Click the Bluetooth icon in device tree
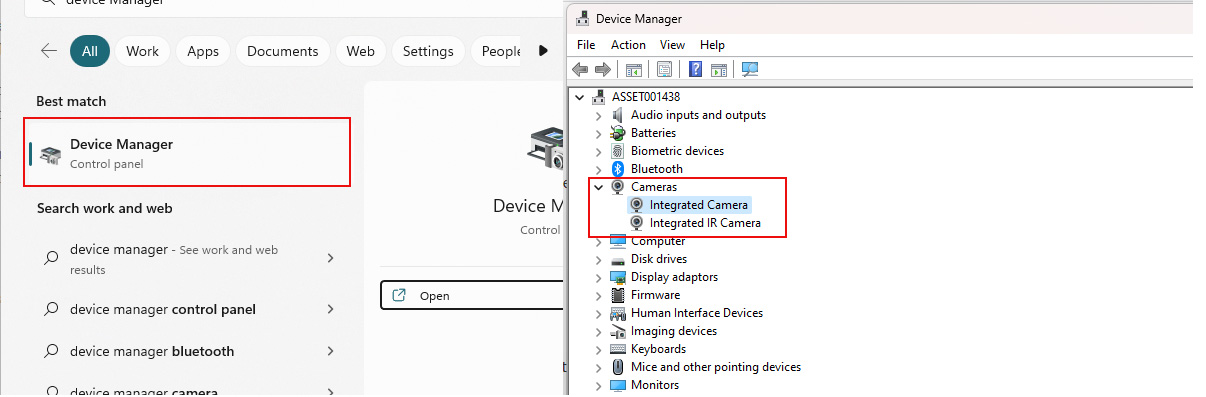Screen dimensions: 1206x397 (618, 169)
